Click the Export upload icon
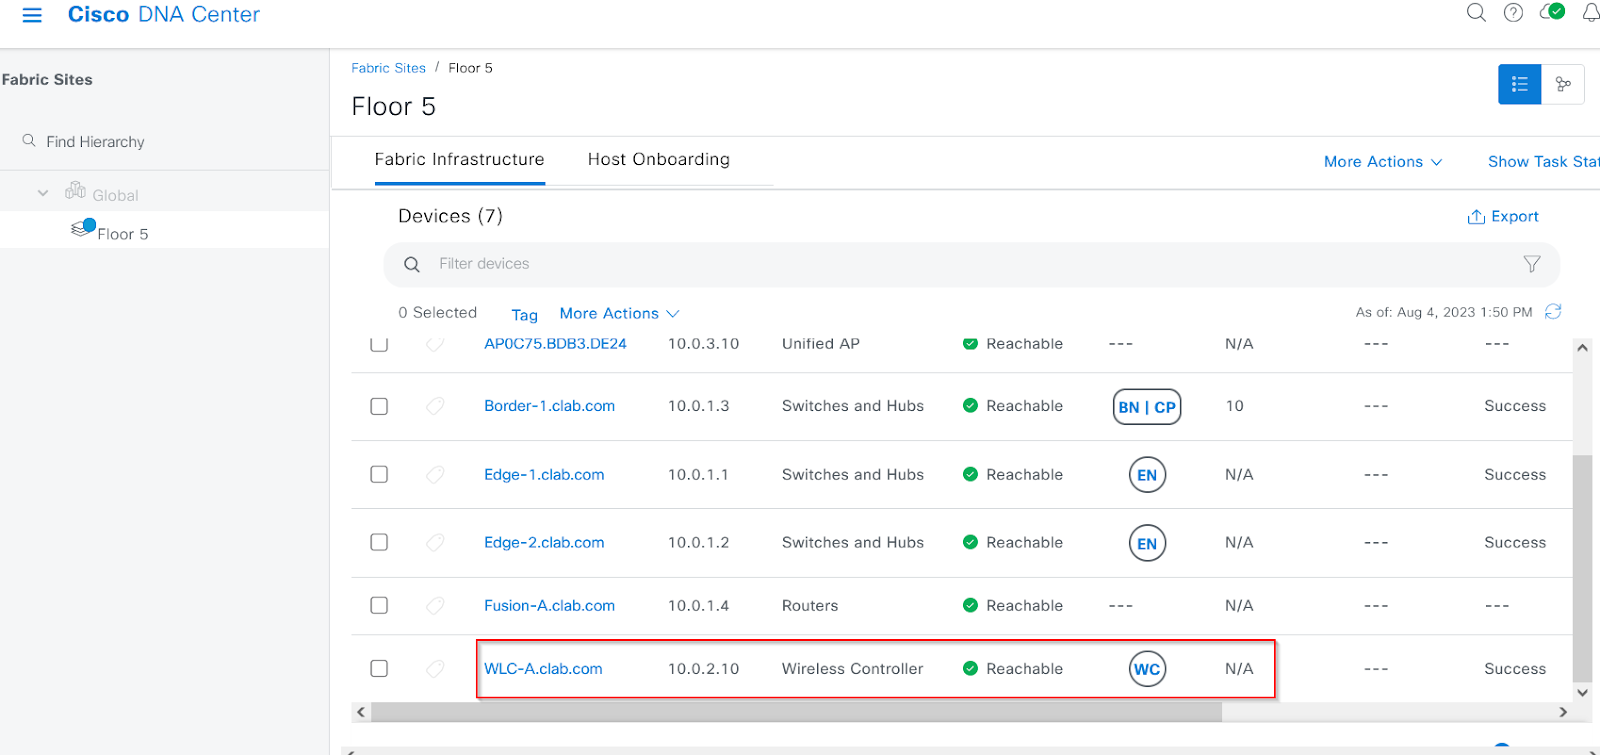Viewport: 1600px width, 755px height. [x=1476, y=217]
